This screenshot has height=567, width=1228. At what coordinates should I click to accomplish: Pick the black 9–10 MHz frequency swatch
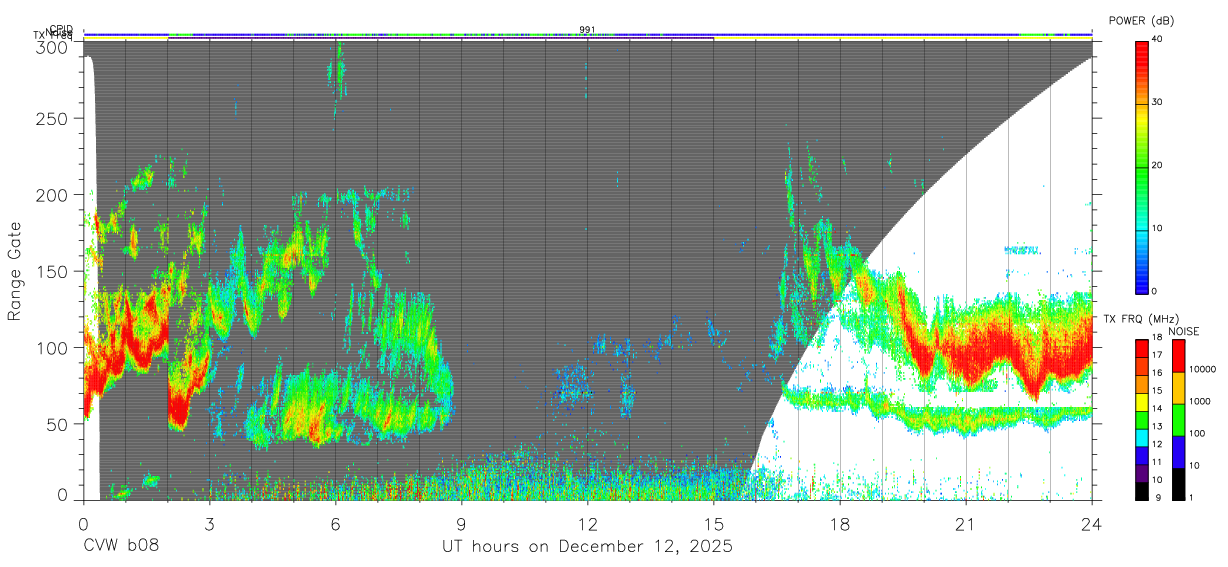point(1142,491)
